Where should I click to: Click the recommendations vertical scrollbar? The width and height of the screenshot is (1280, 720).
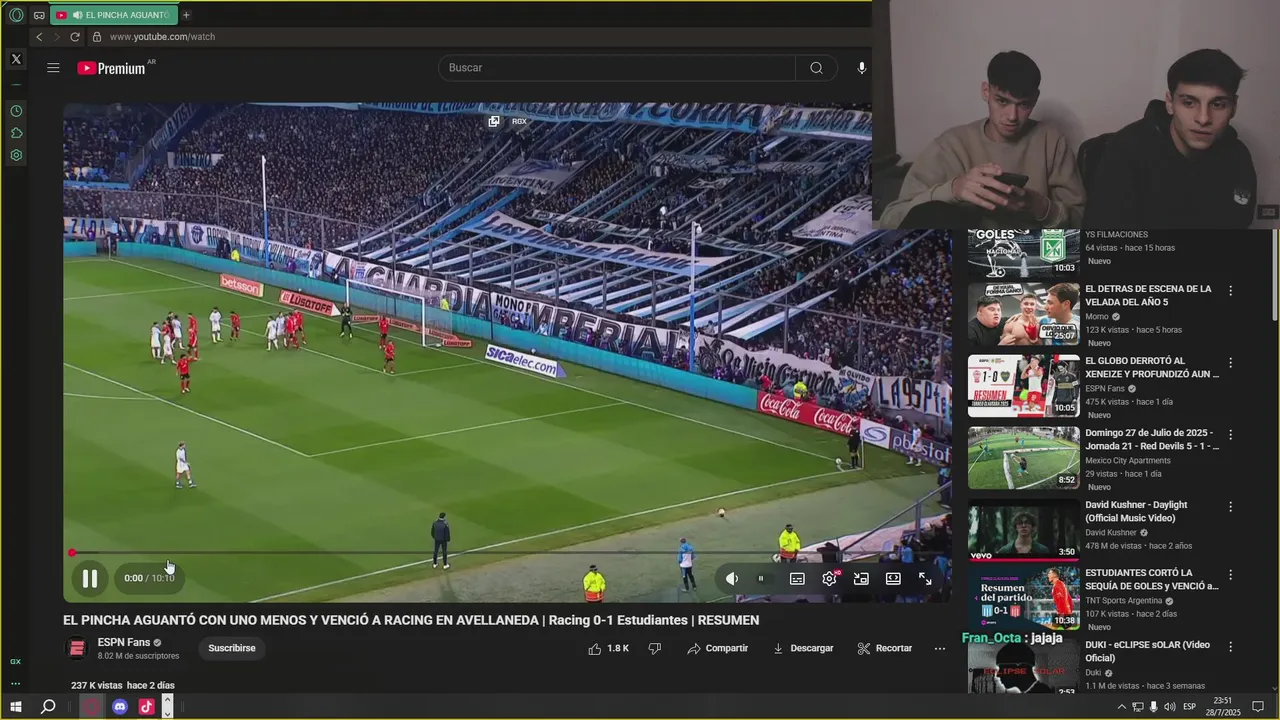tap(1274, 275)
